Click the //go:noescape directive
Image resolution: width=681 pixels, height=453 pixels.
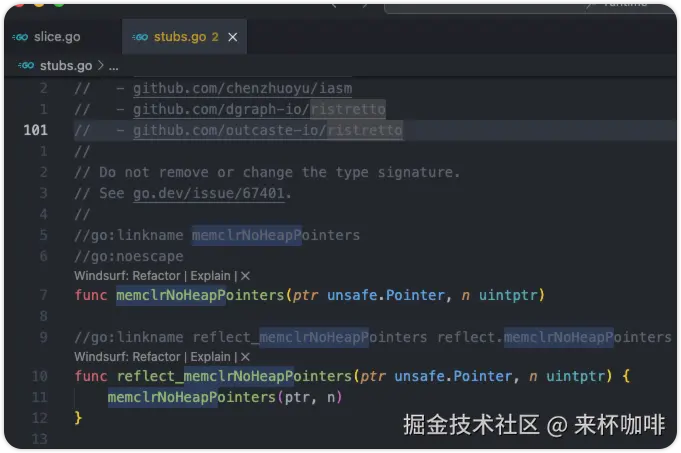click(x=129, y=256)
